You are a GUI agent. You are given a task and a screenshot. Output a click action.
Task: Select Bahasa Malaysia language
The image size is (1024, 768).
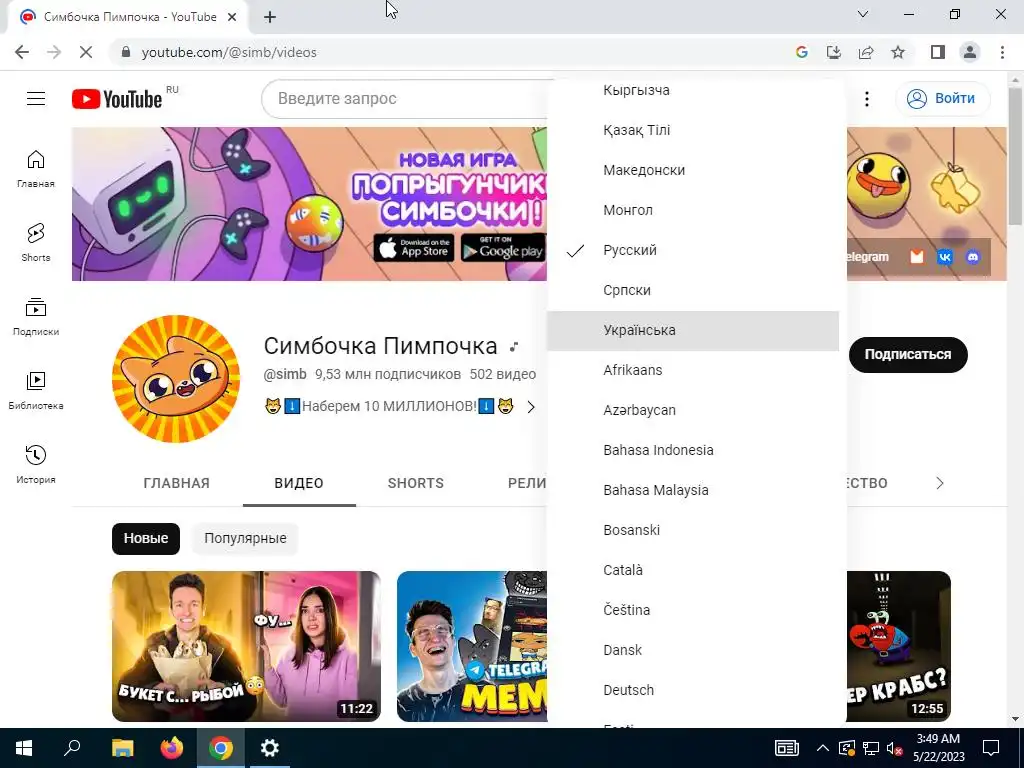click(x=693, y=490)
